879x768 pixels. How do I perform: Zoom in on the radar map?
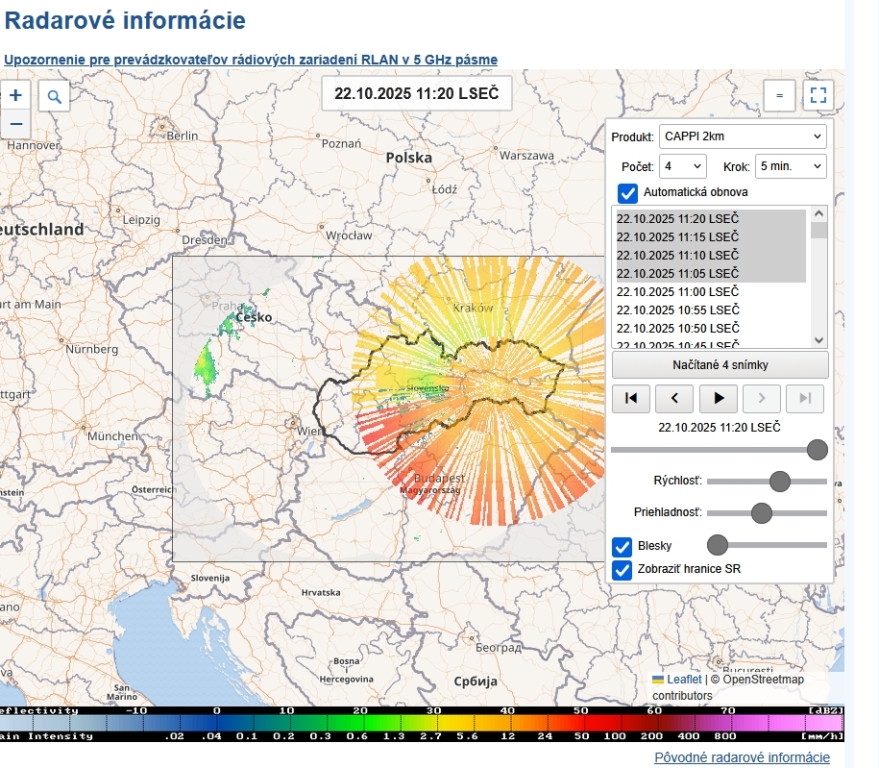click(x=15, y=96)
